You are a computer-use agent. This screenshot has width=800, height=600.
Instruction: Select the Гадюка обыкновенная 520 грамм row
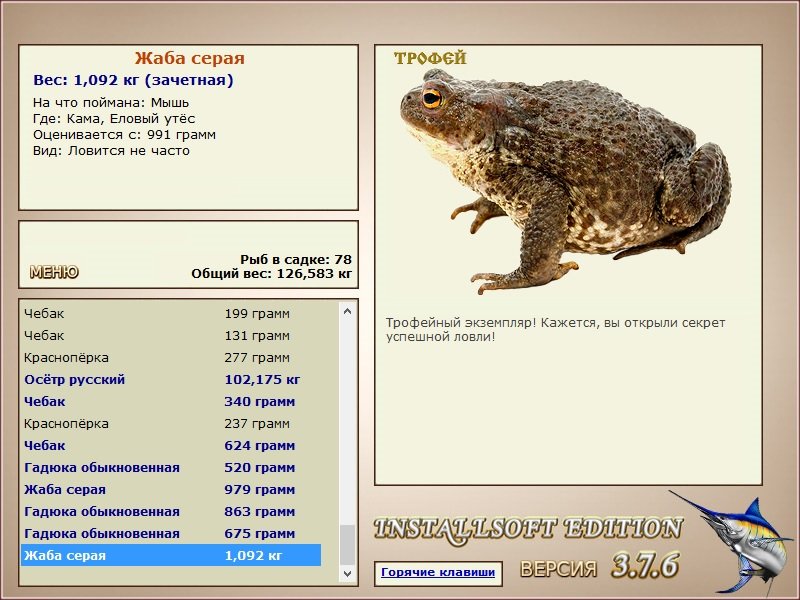click(x=171, y=467)
